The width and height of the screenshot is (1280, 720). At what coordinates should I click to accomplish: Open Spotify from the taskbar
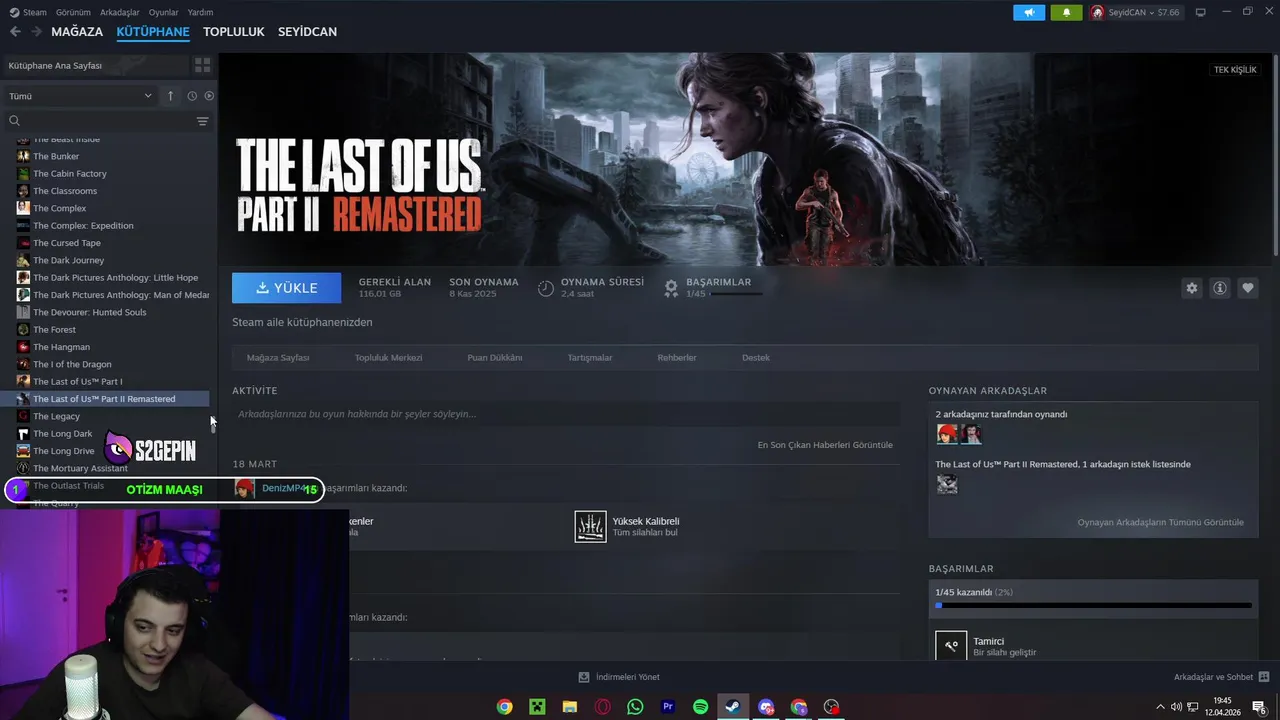(x=701, y=707)
